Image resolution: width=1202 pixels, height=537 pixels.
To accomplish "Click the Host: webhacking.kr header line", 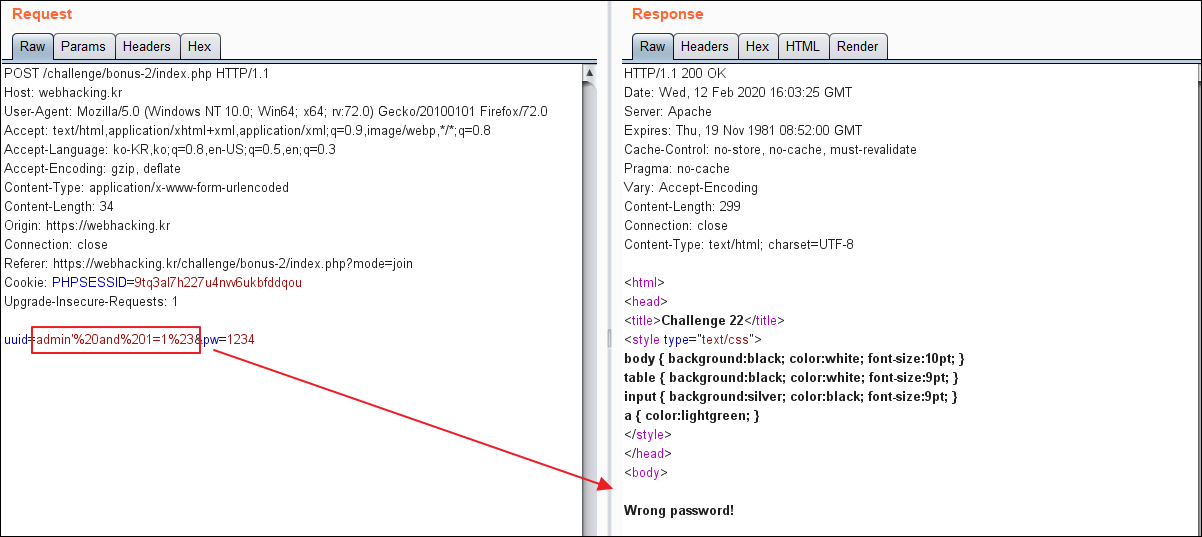I will click(x=62, y=93).
